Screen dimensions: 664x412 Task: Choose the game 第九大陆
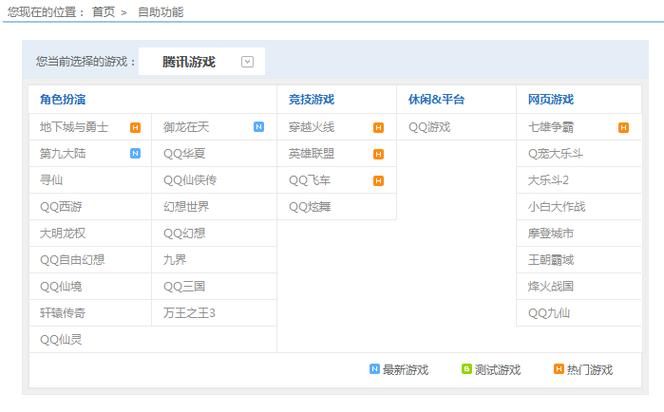tap(63, 153)
